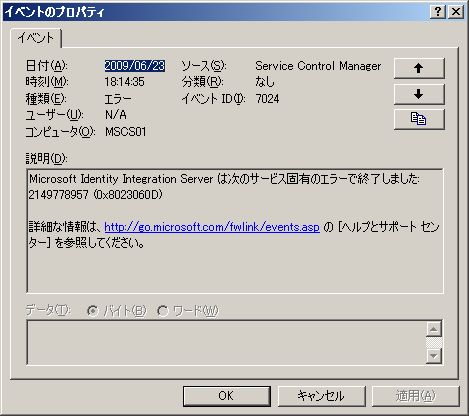The width and height of the screenshot is (469, 416).
Task: Click the キャンセル button
Action: (321, 396)
